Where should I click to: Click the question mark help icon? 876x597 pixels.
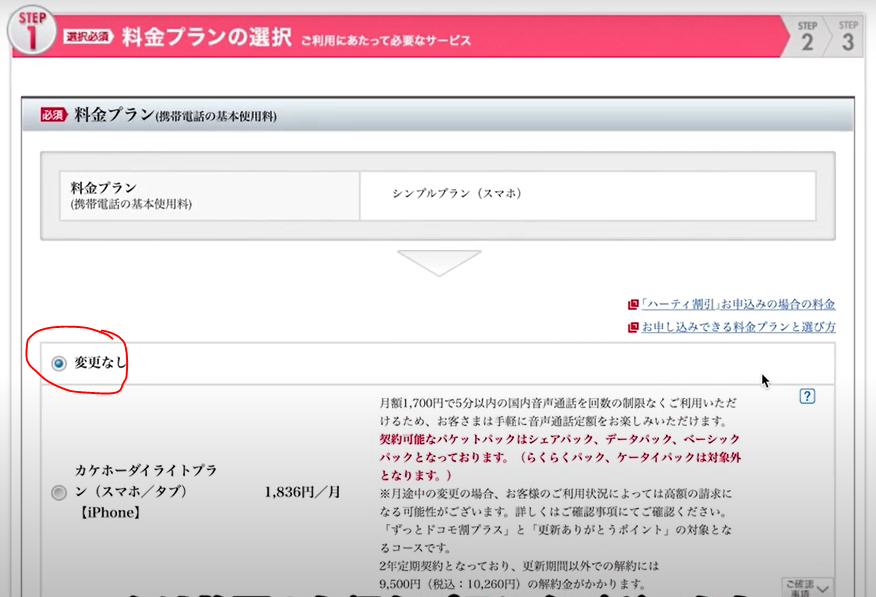808,396
